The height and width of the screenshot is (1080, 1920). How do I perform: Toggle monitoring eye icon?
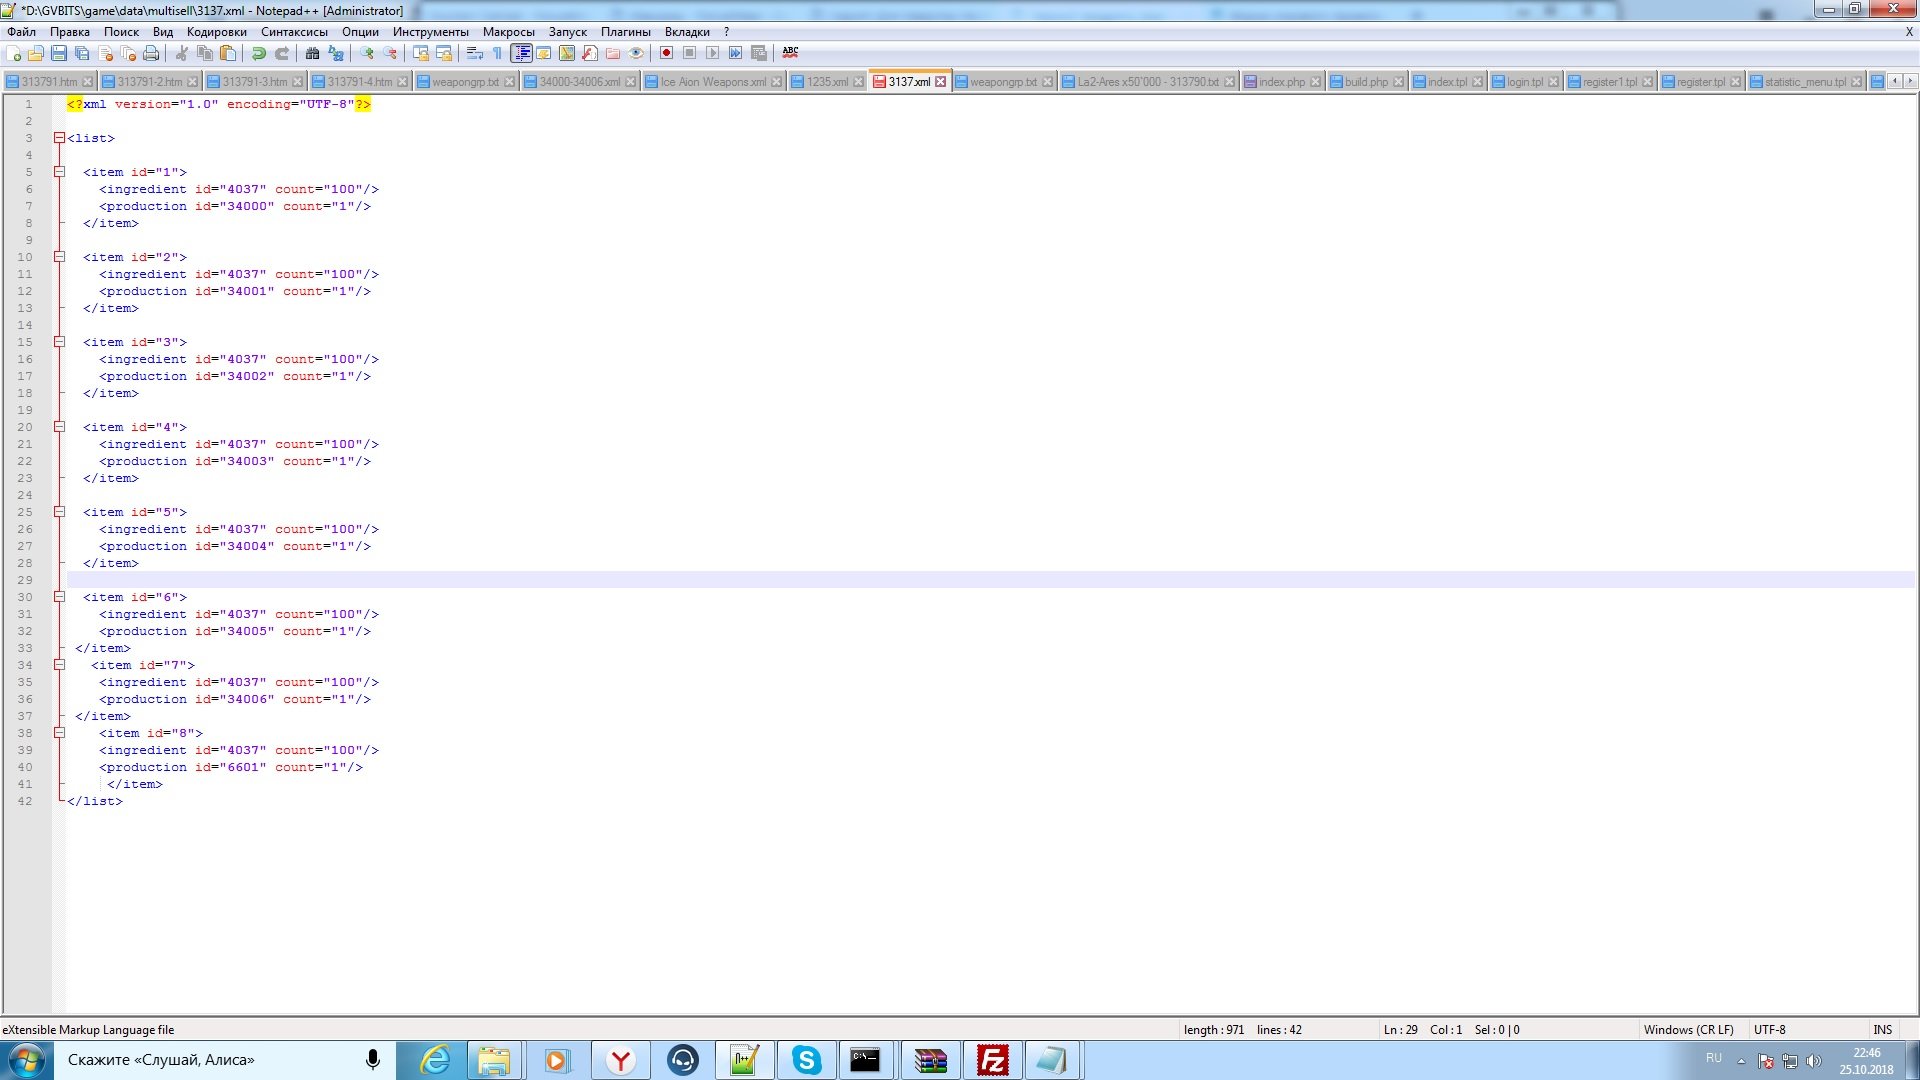pos(636,53)
